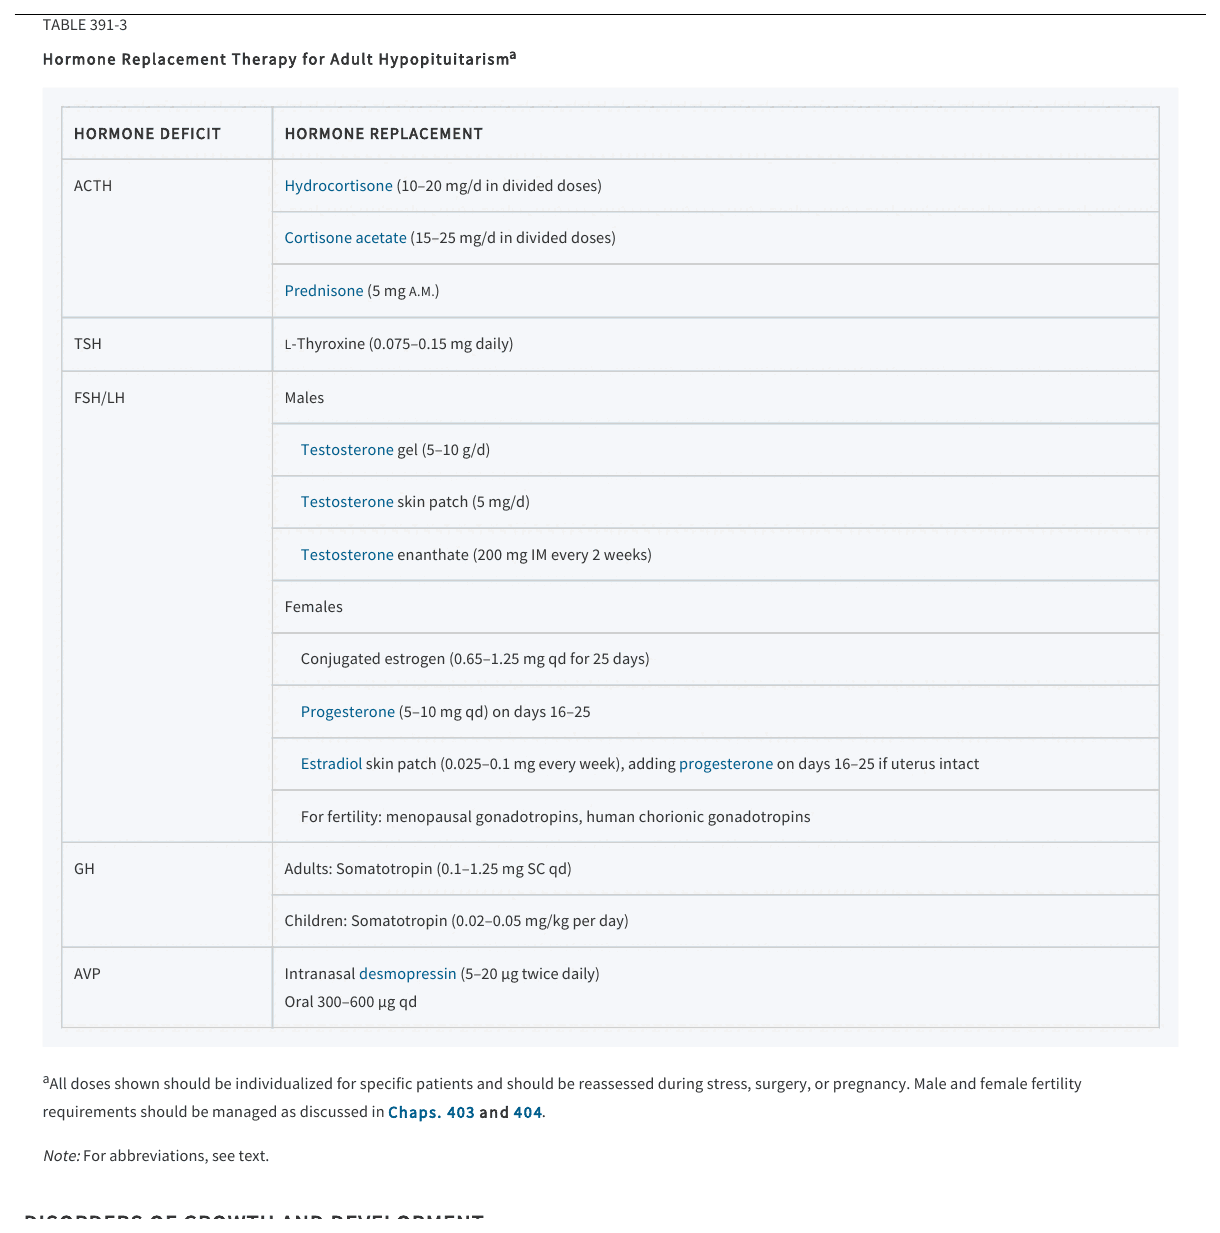
Task: Click the GH row label
Action: [x=84, y=869]
